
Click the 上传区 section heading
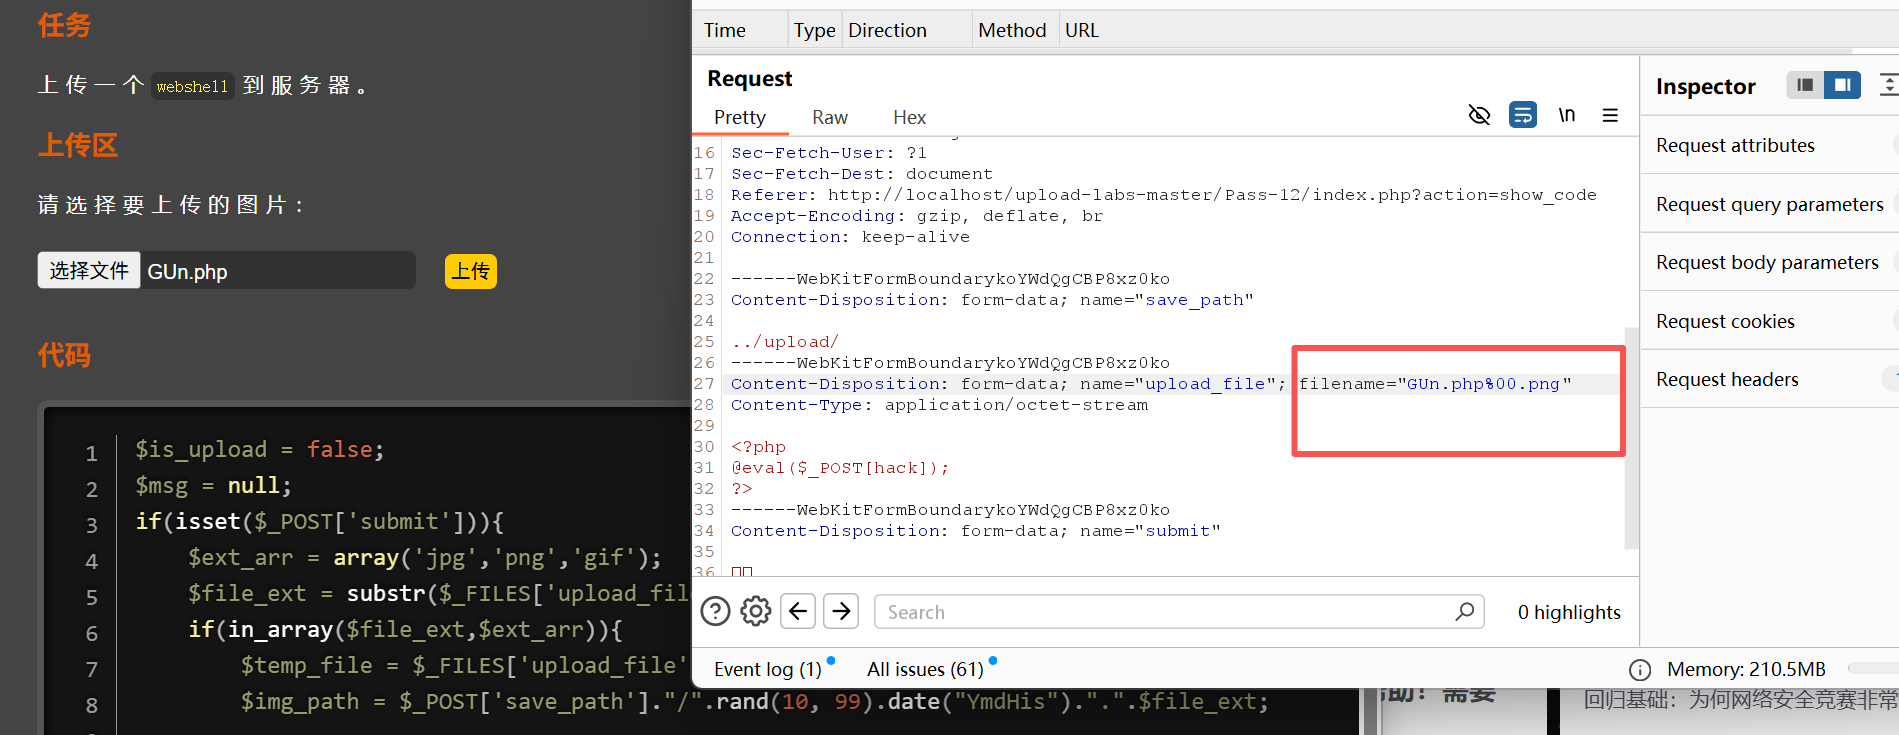click(78, 145)
